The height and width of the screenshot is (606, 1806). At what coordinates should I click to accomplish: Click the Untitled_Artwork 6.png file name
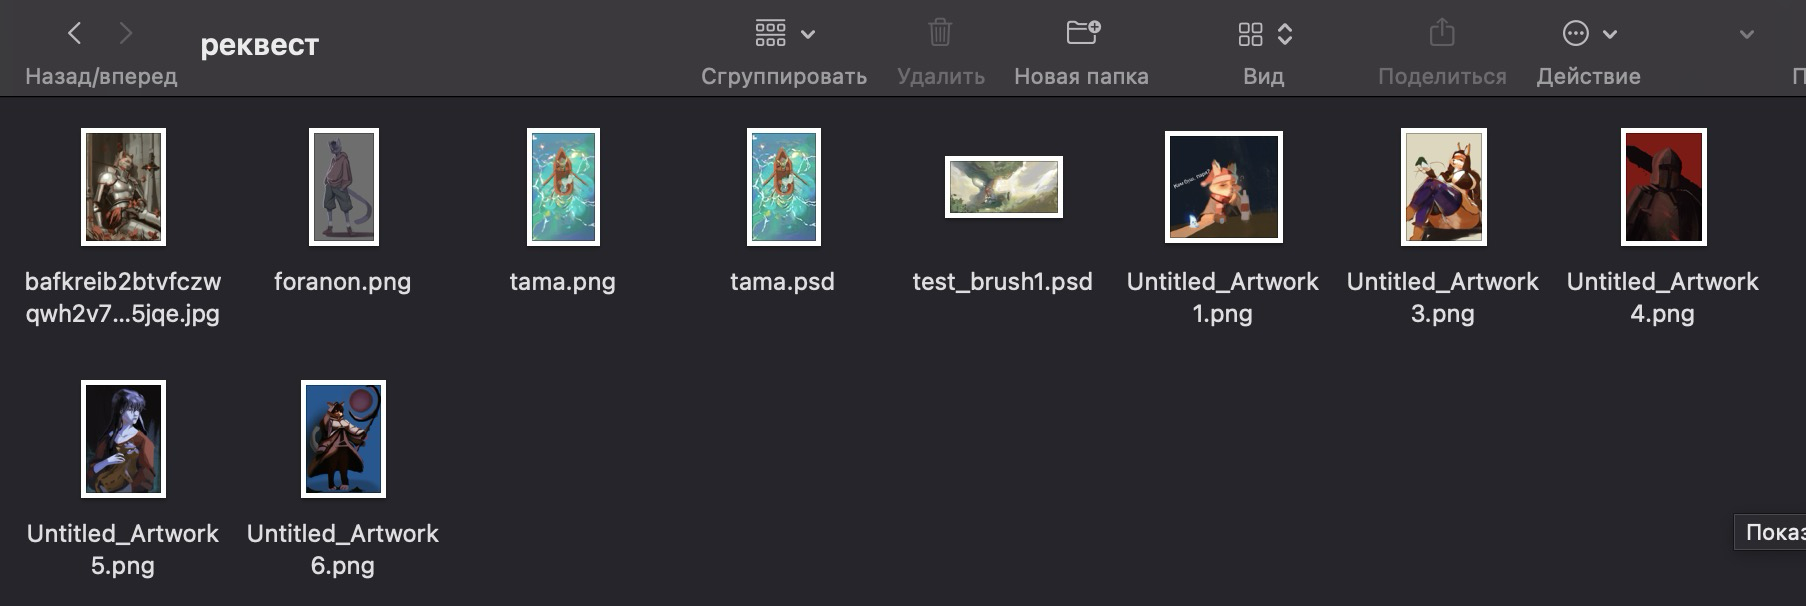[x=343, y=549]
